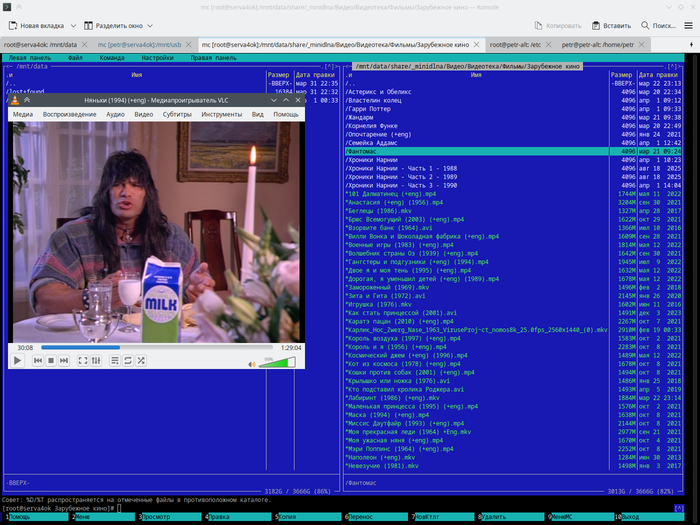Click total duration 1:29:04 in VLC
Screen dimensions: 700x525
[291, 347]
